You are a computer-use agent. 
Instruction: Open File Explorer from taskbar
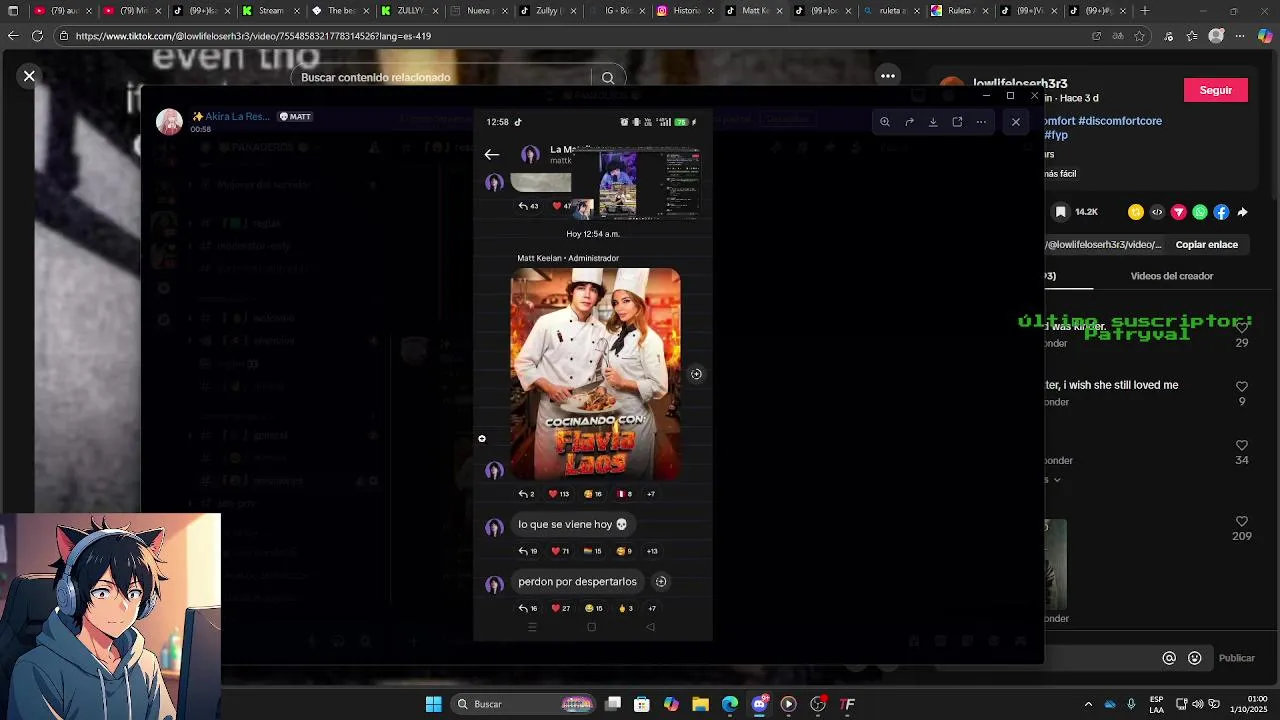(x=700, y=704)
